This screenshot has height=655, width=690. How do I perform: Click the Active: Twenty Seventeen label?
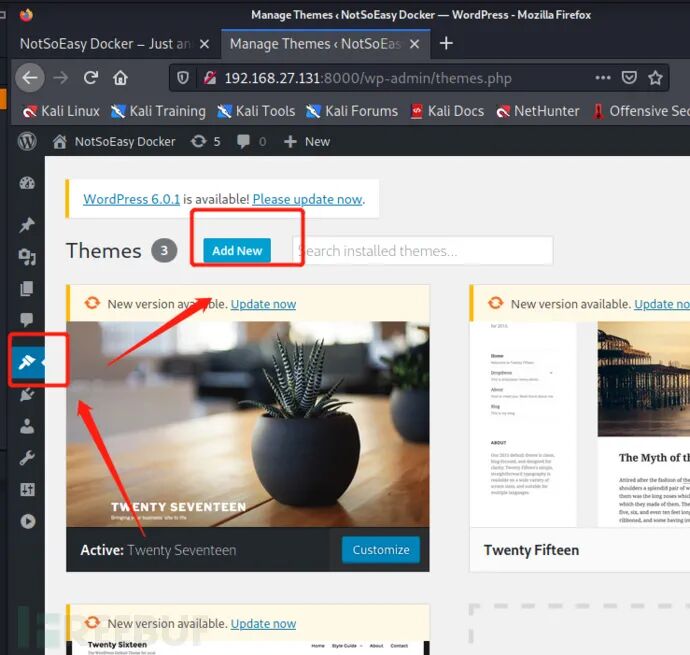pyautogui.click(x=158, y=550)
